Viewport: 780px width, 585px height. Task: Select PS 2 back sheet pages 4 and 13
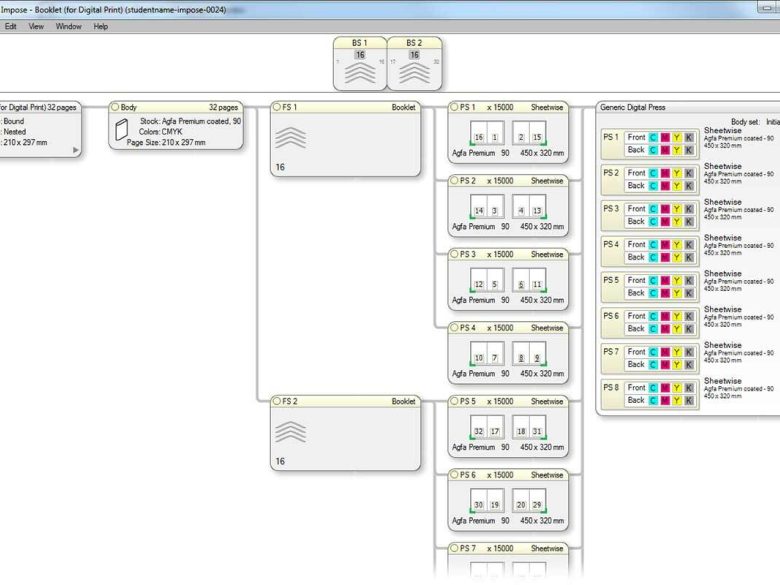click(529, 210)
